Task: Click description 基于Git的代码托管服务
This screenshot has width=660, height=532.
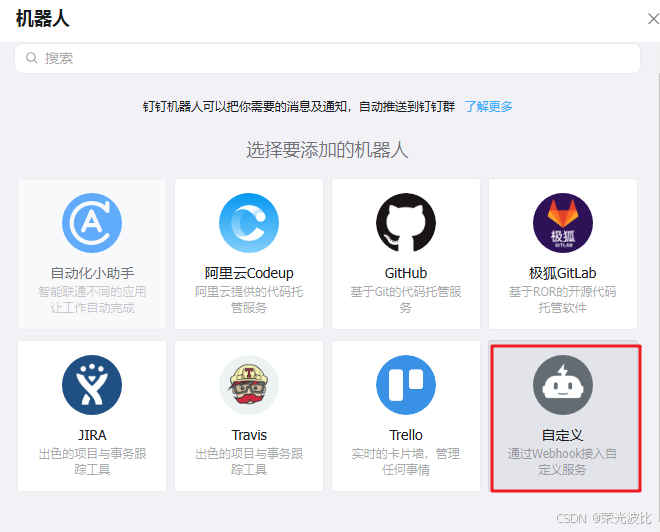Action: coord(406,300)
